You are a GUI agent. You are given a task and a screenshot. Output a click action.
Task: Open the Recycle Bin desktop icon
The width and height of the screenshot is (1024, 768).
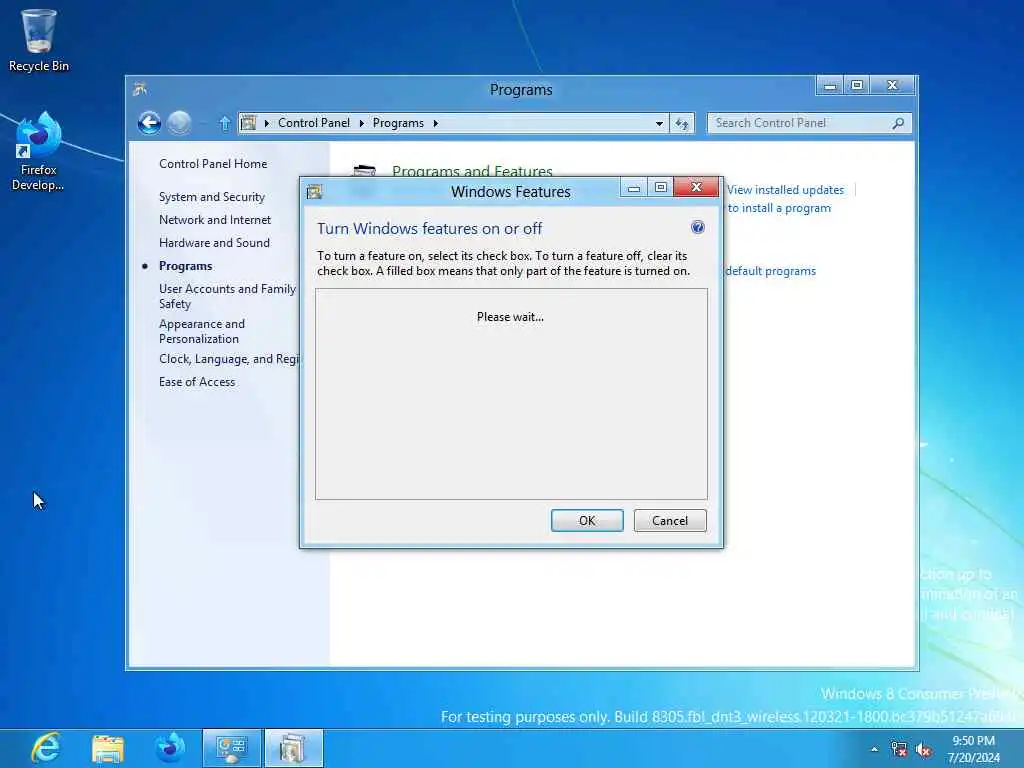[x=39, y=40]
